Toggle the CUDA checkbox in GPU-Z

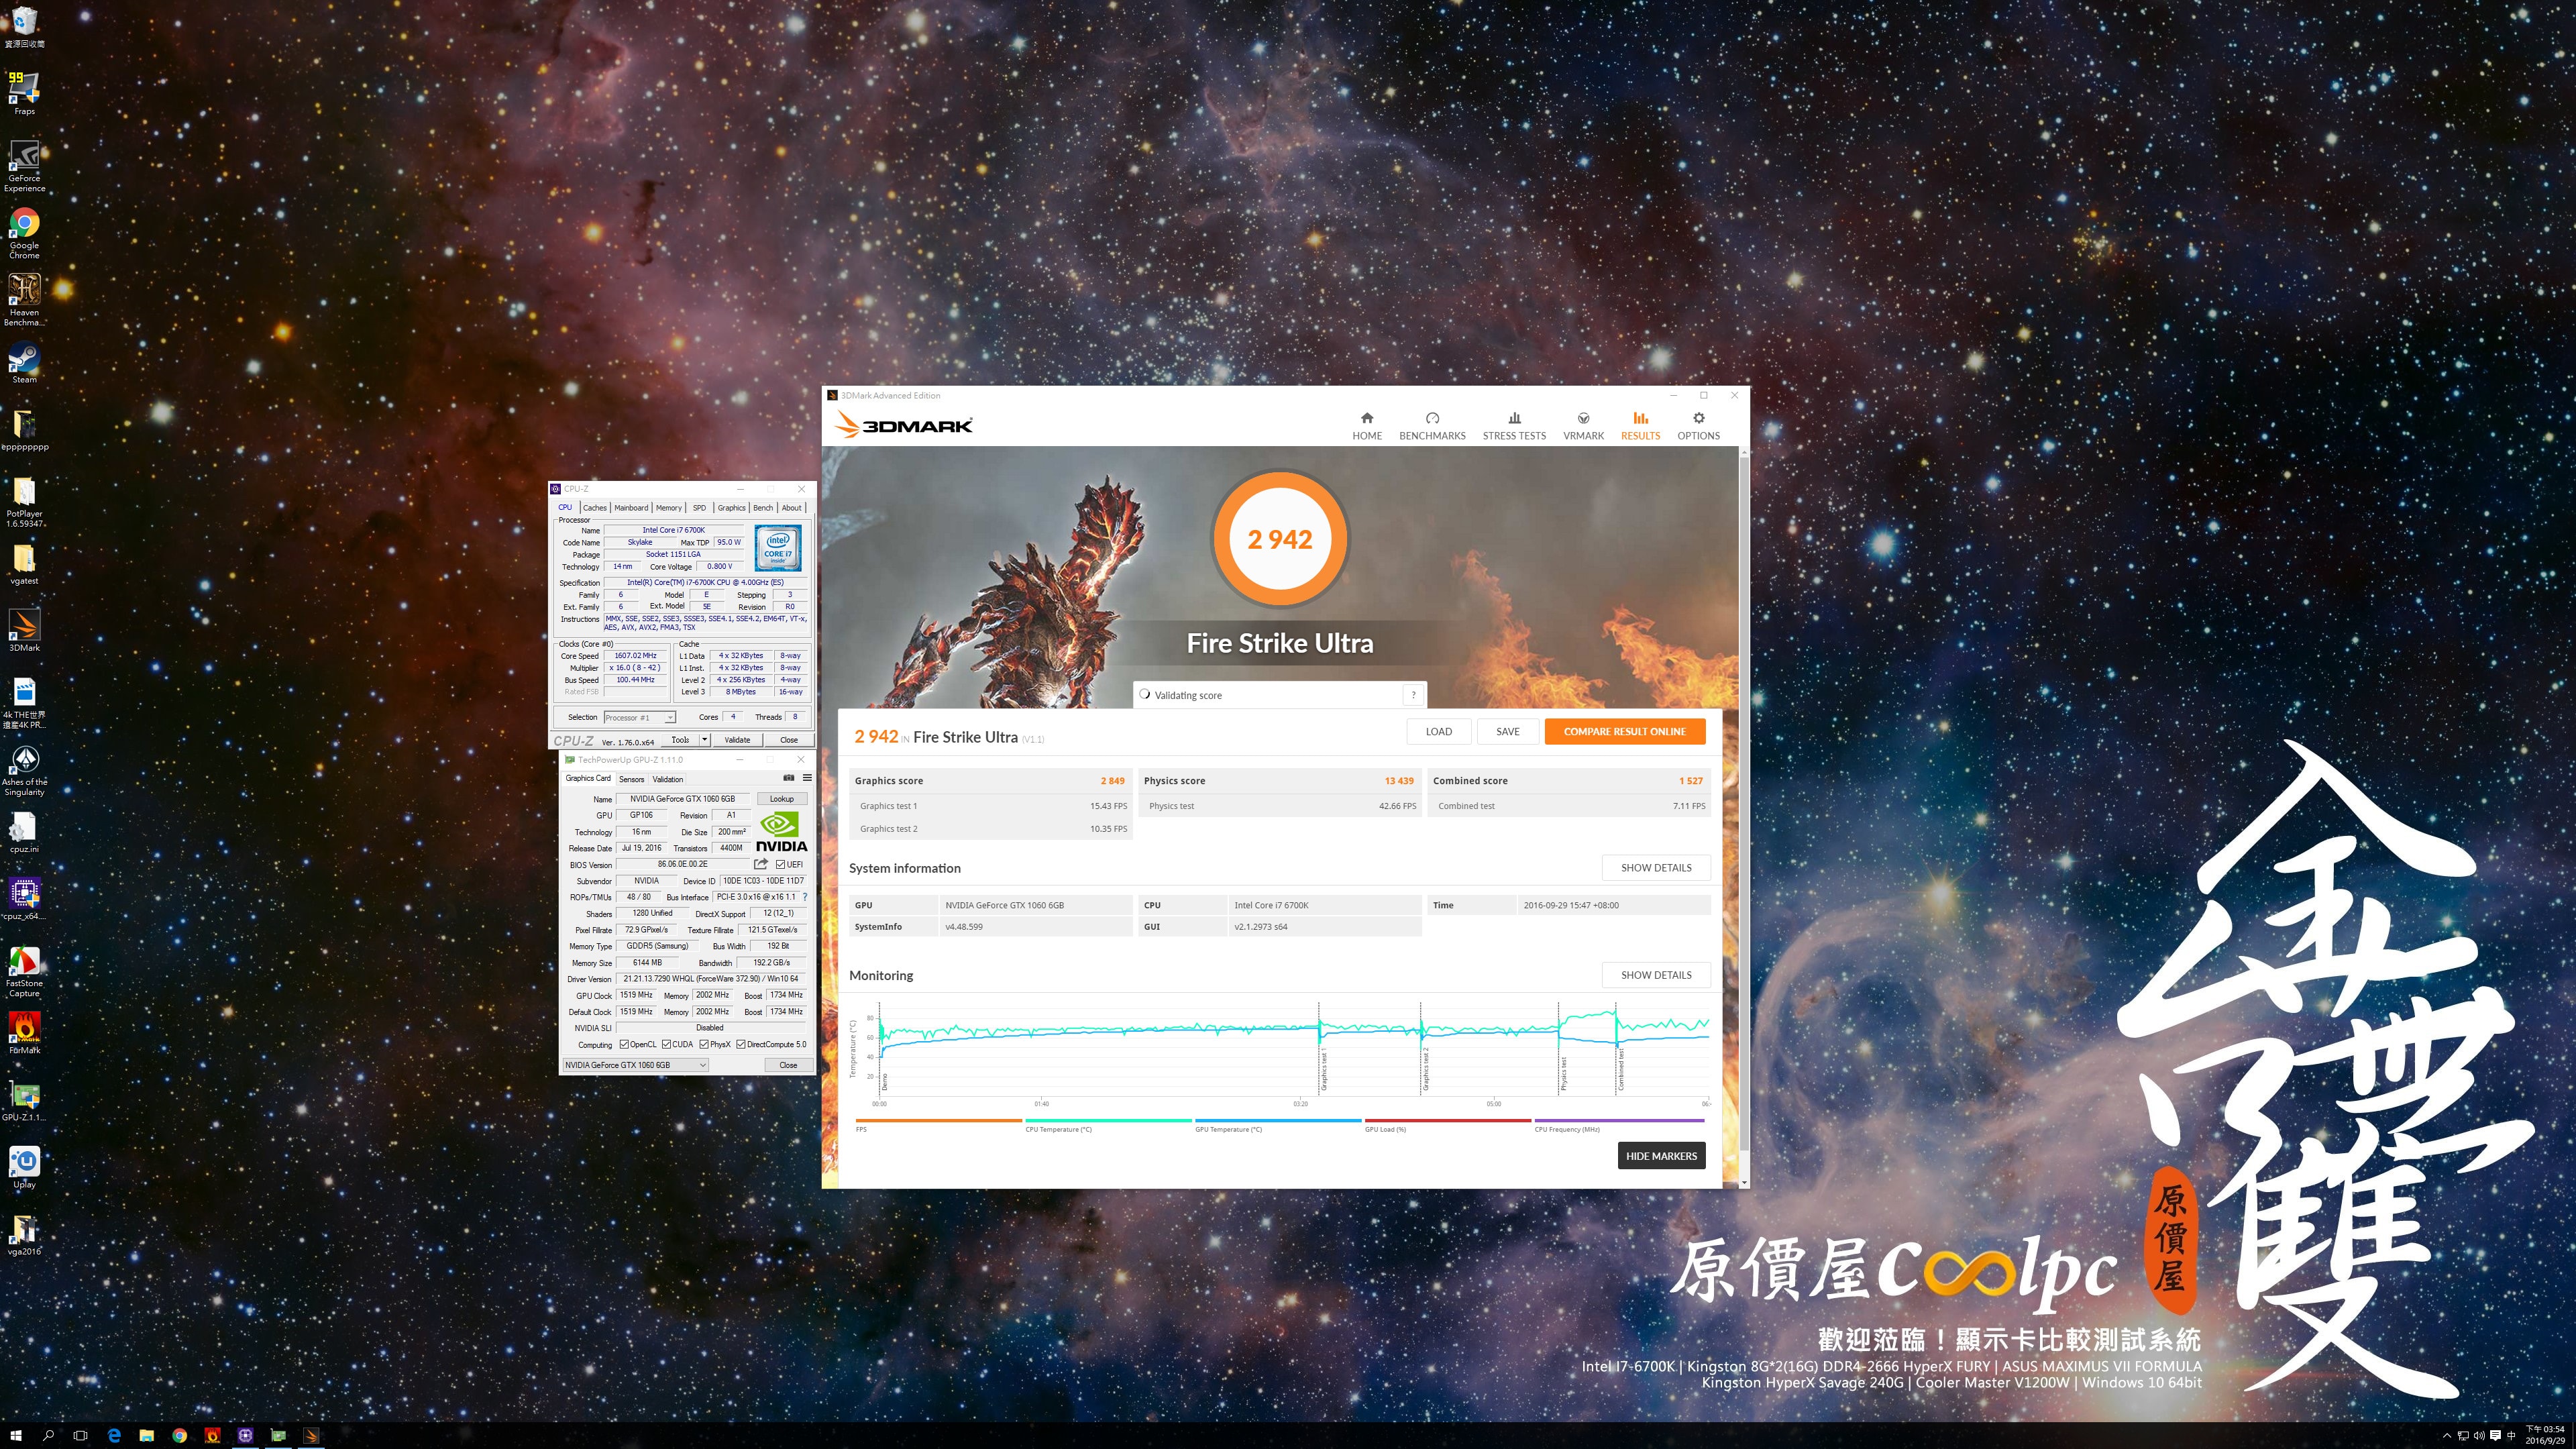point(666,1044)
